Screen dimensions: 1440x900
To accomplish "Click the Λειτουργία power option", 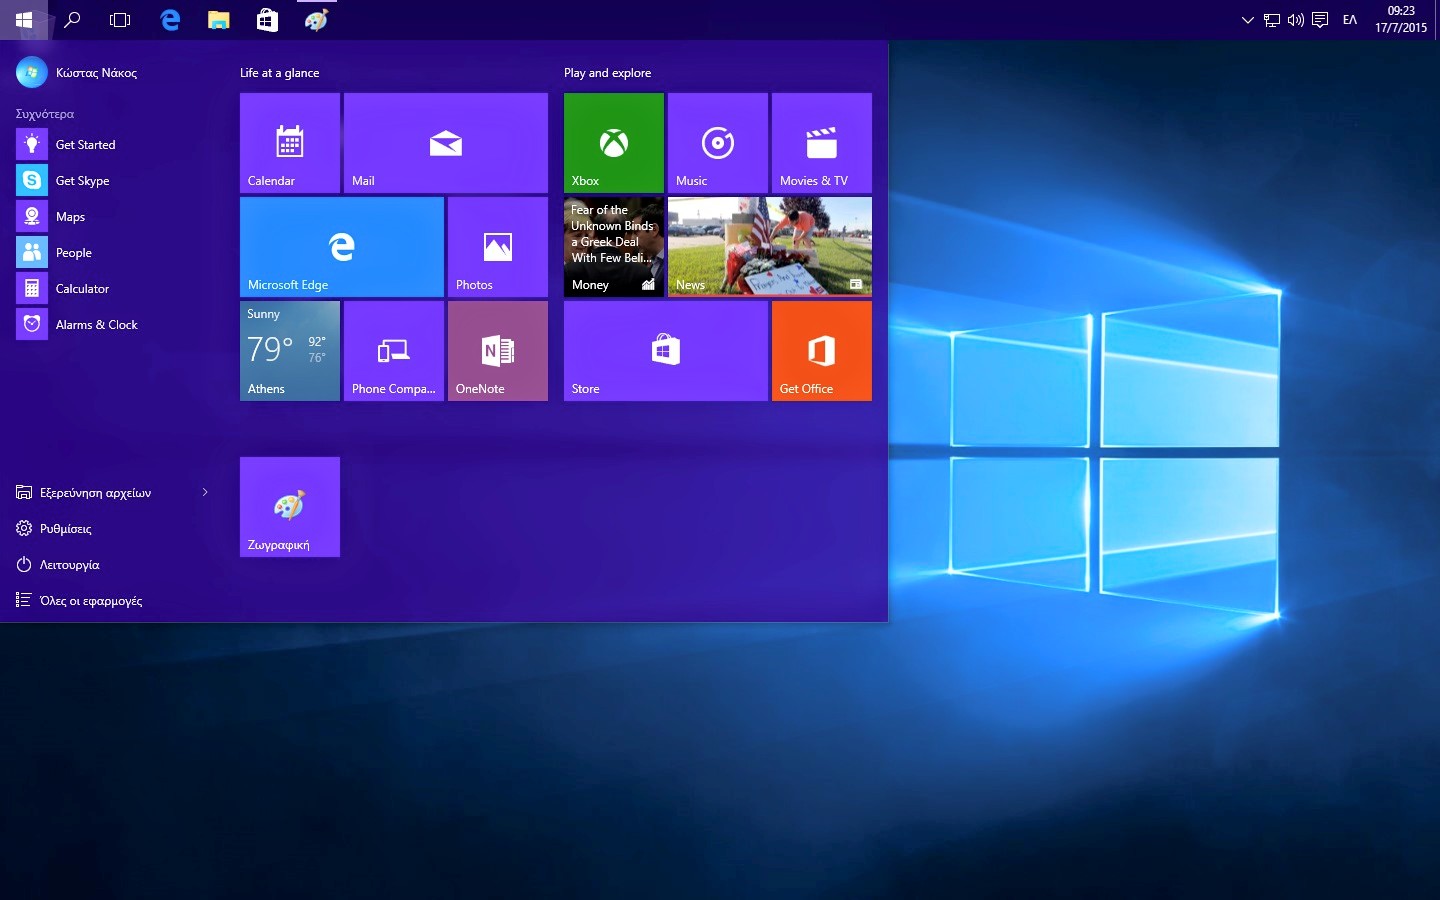I will click(69, 565).
